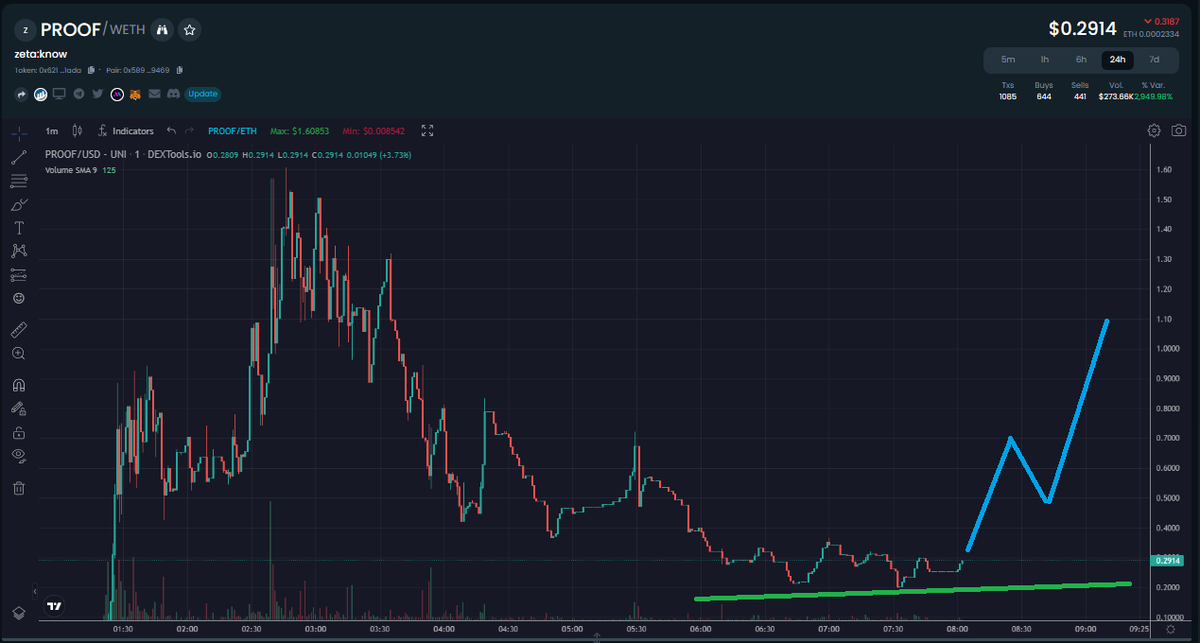Click the Update button
Image resolution: width=1200 pixels, height=643 pixels.
pos(202,94)
